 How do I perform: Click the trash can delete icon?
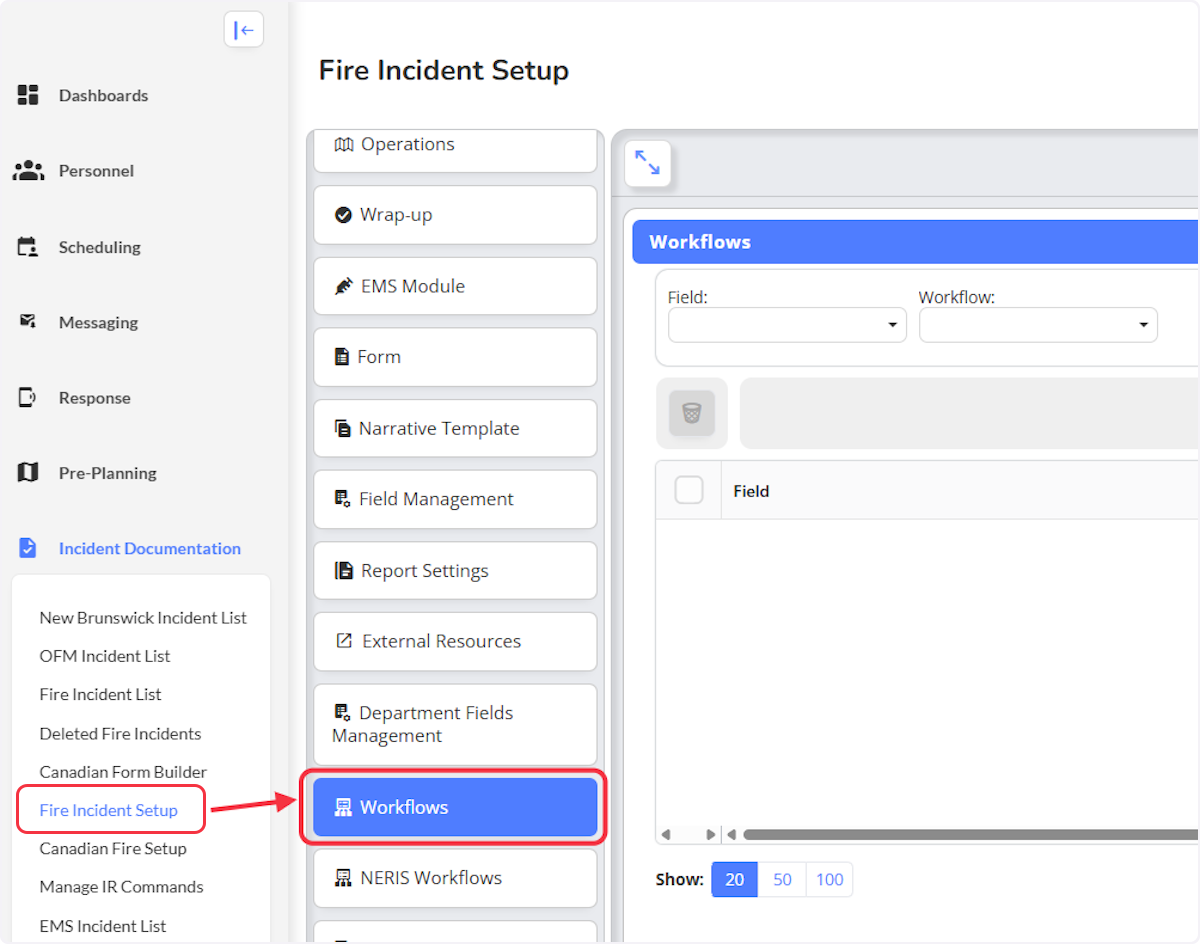click(x=692, y=413)
